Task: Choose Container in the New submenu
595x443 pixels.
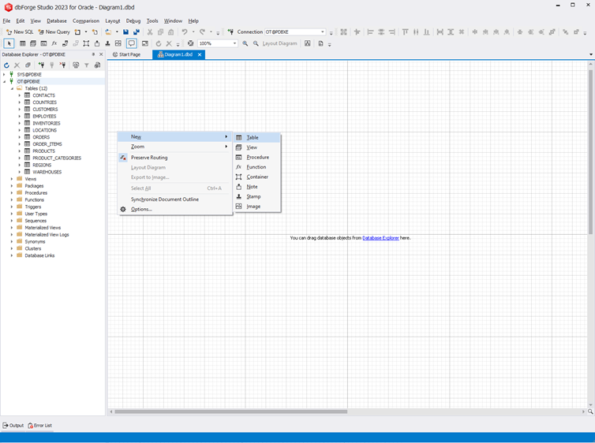Action: 257,177
